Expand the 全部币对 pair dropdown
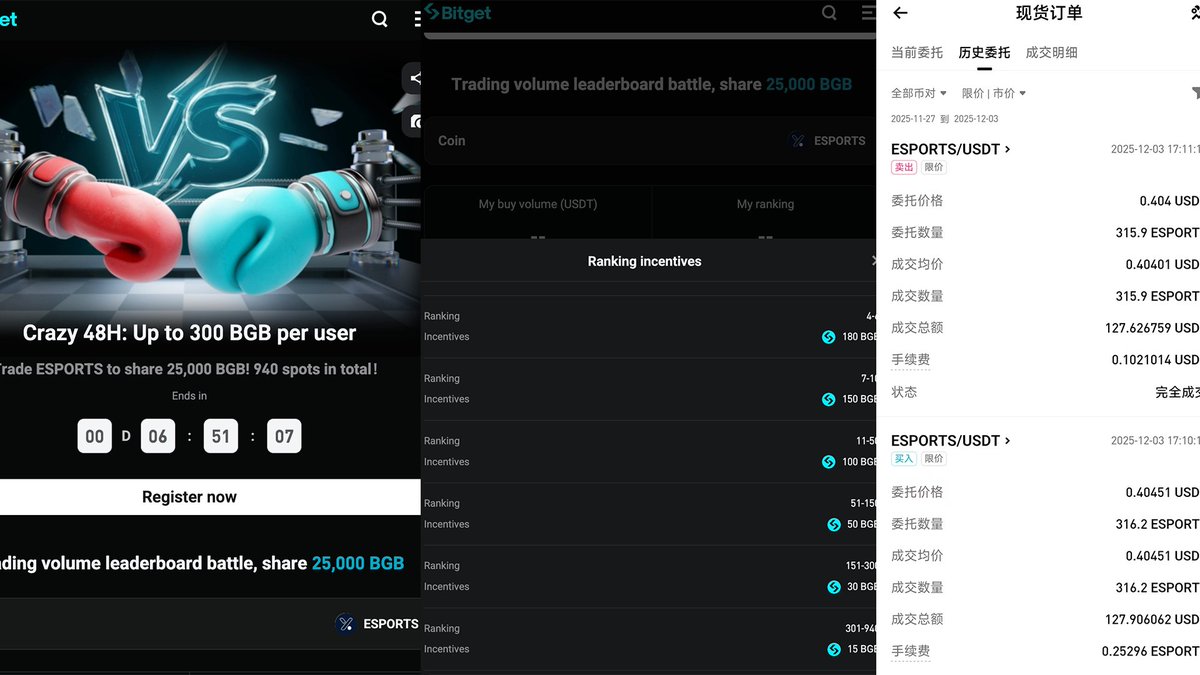Viewport: 1200px width, 675px height. 919,93
